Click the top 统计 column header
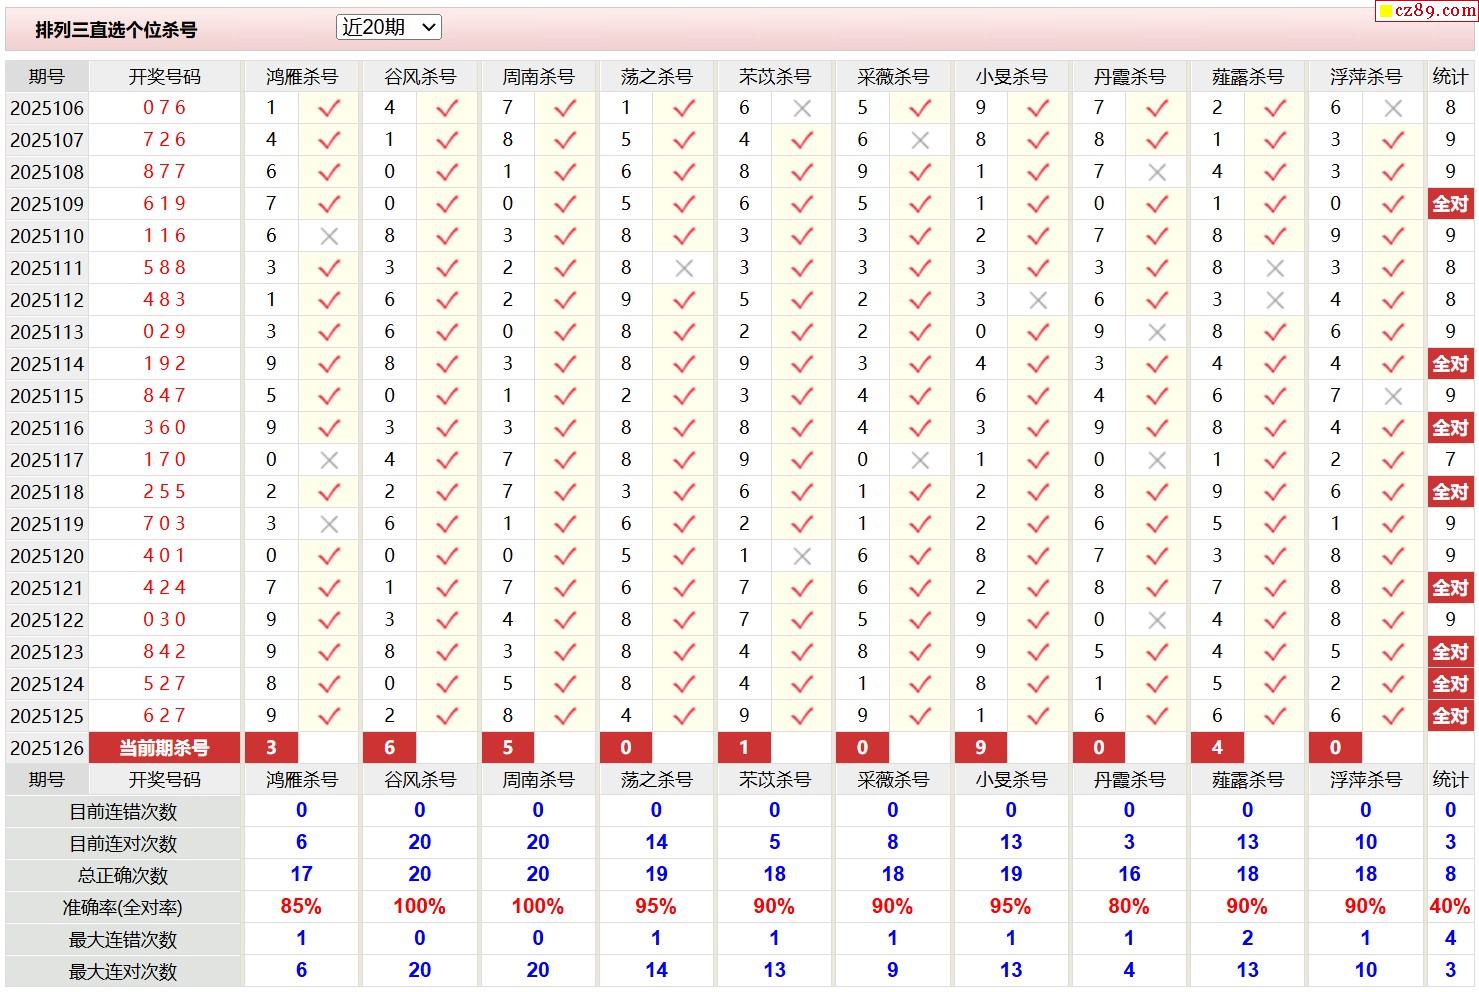 click(x=1450, y=77)
